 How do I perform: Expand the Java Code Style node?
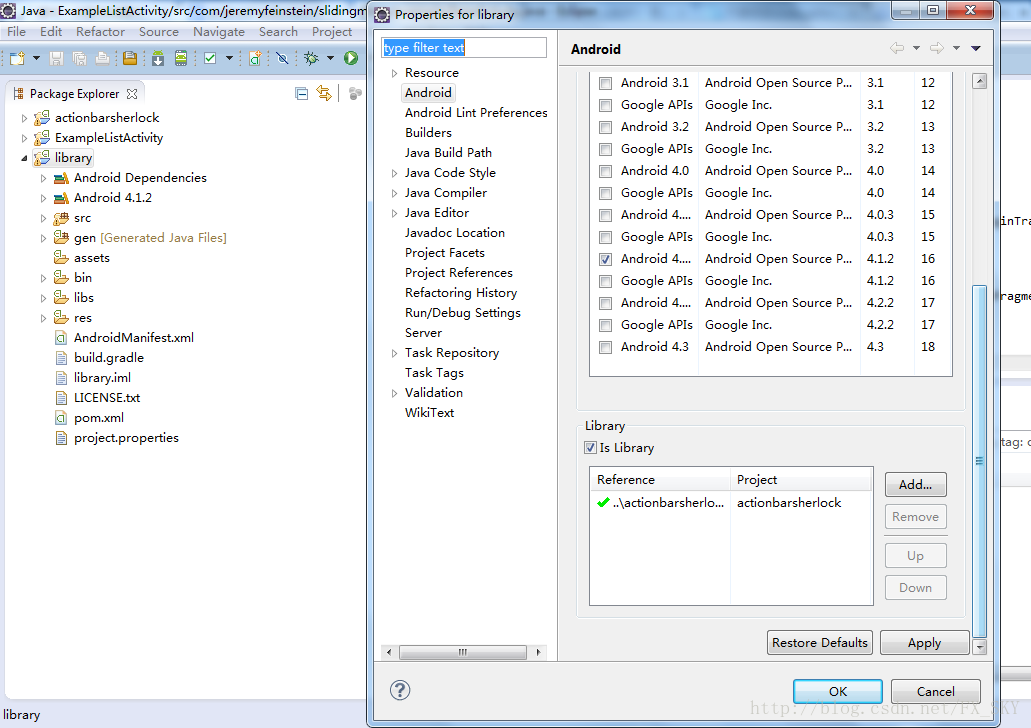pyautogui.click(x=394, y=173)
